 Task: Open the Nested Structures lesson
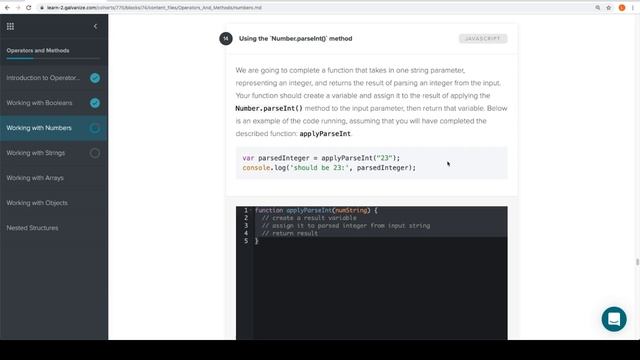[32, 228]
